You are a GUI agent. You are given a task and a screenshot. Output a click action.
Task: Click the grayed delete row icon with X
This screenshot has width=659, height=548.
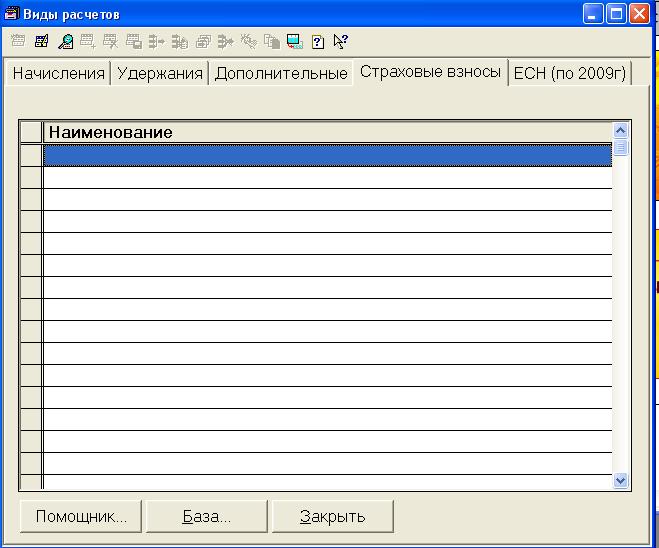pyautogui.click(x=110, y=42)
